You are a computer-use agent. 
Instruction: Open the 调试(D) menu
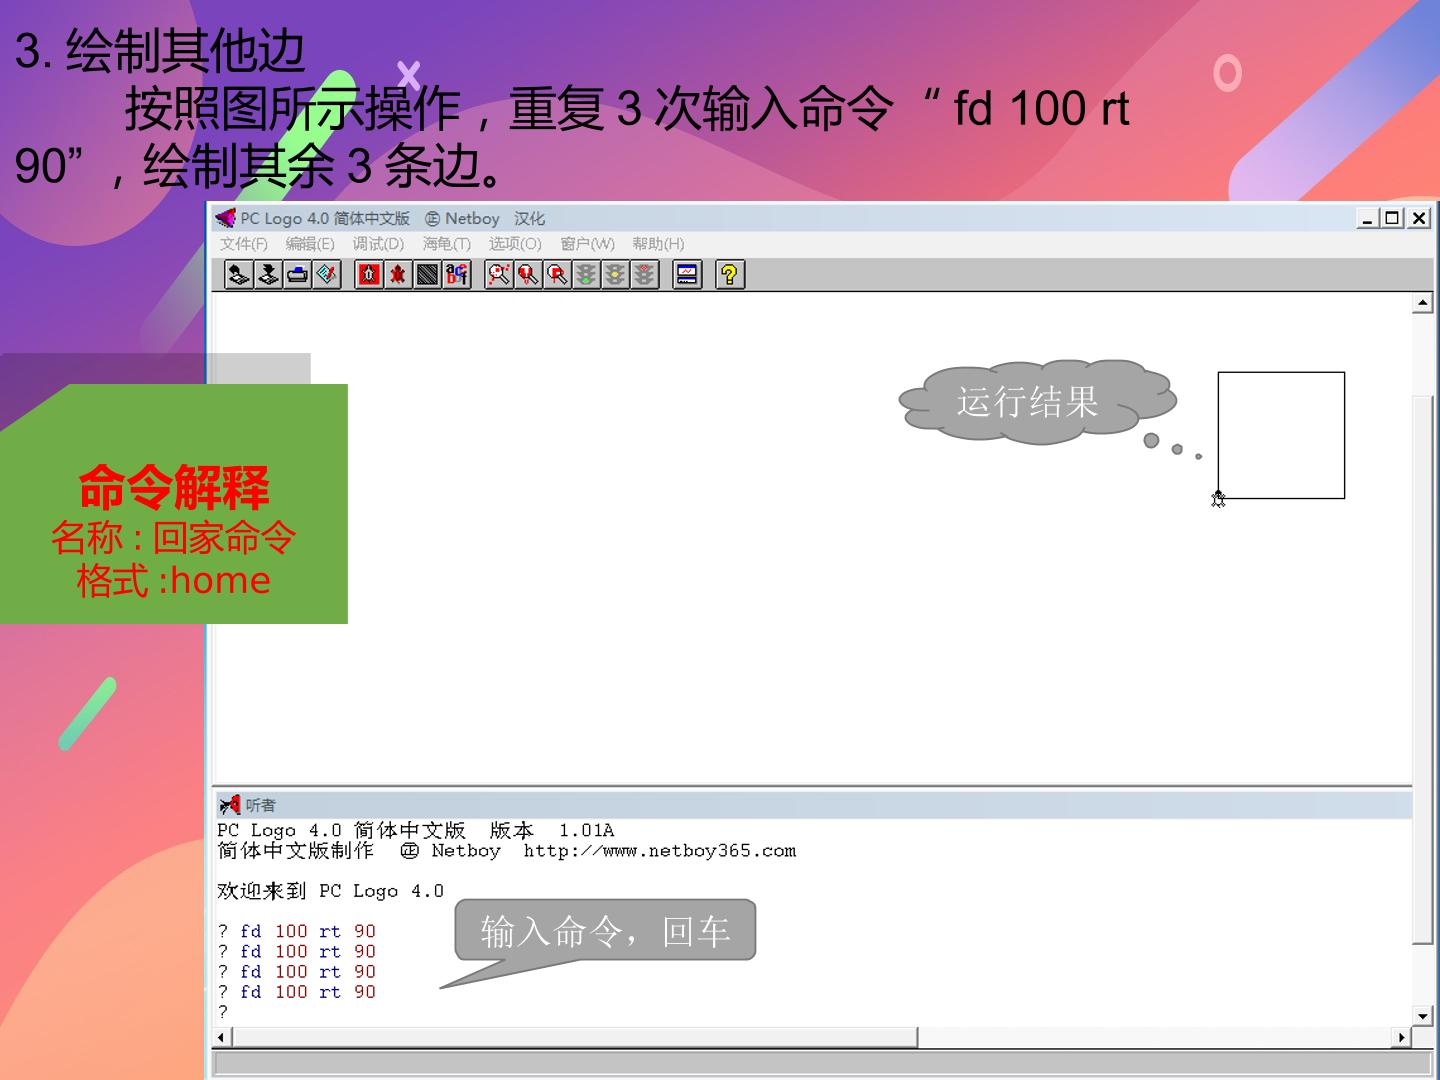(378, 244)
